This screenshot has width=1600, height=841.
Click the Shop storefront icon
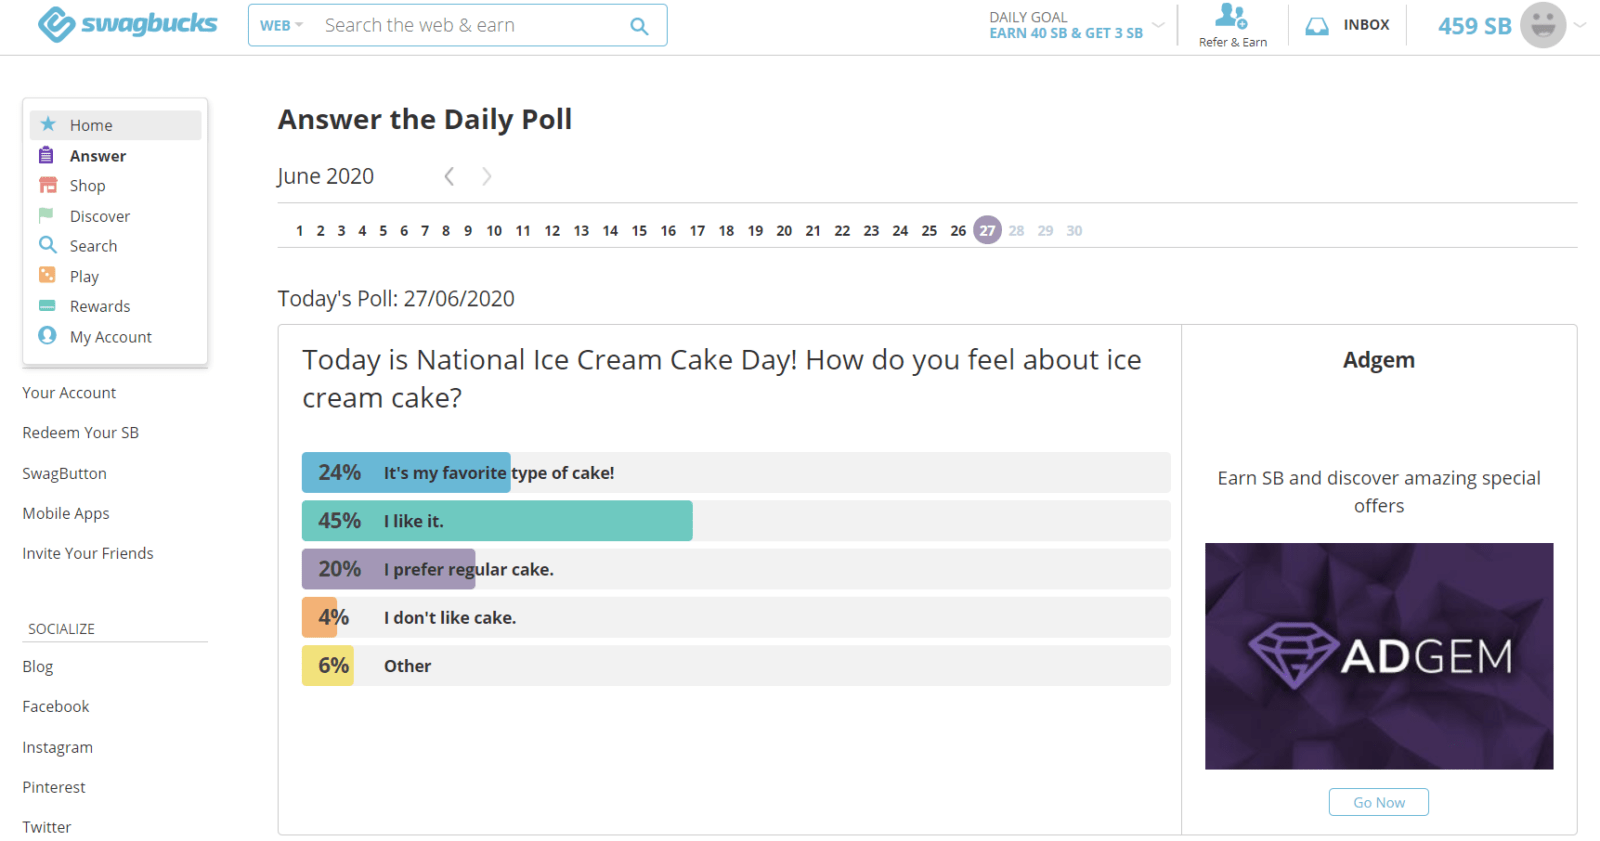pyautogui.click(x=48, y=185)
